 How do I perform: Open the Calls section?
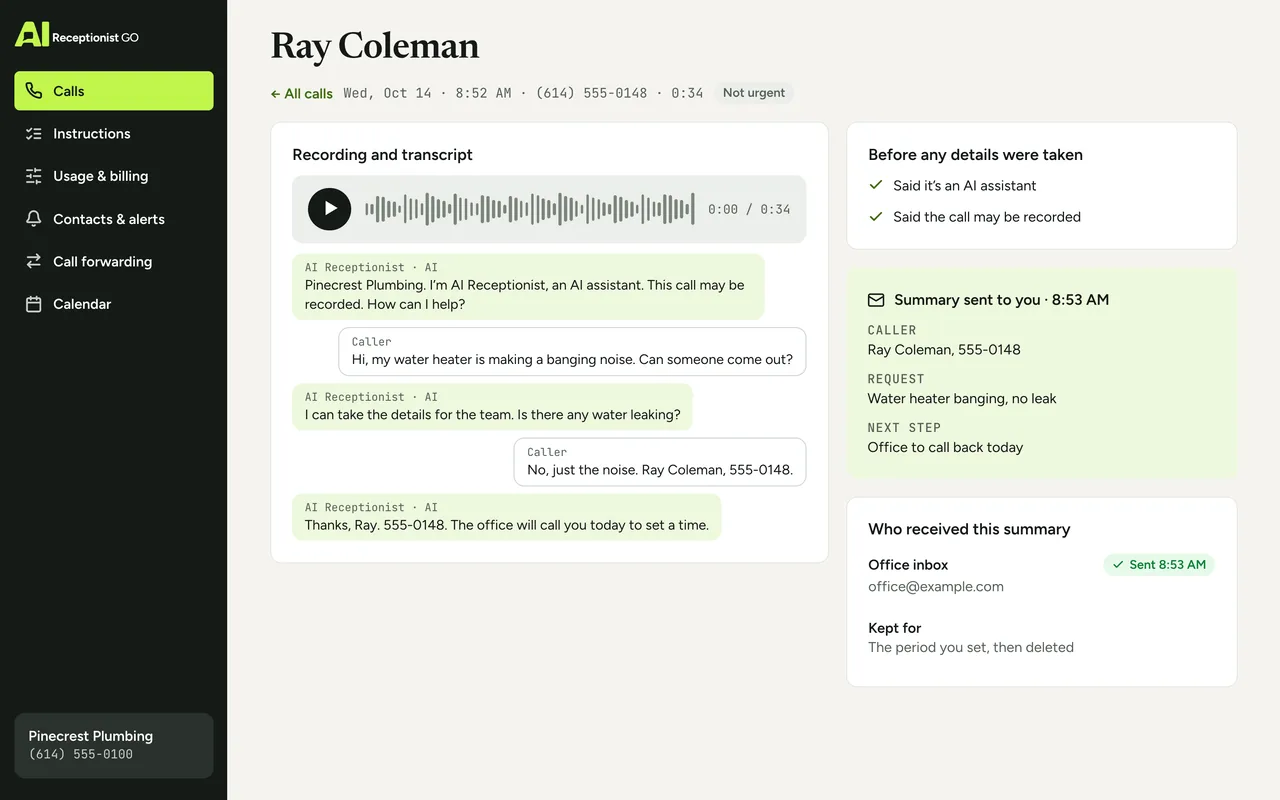click(x=114, y=91)
